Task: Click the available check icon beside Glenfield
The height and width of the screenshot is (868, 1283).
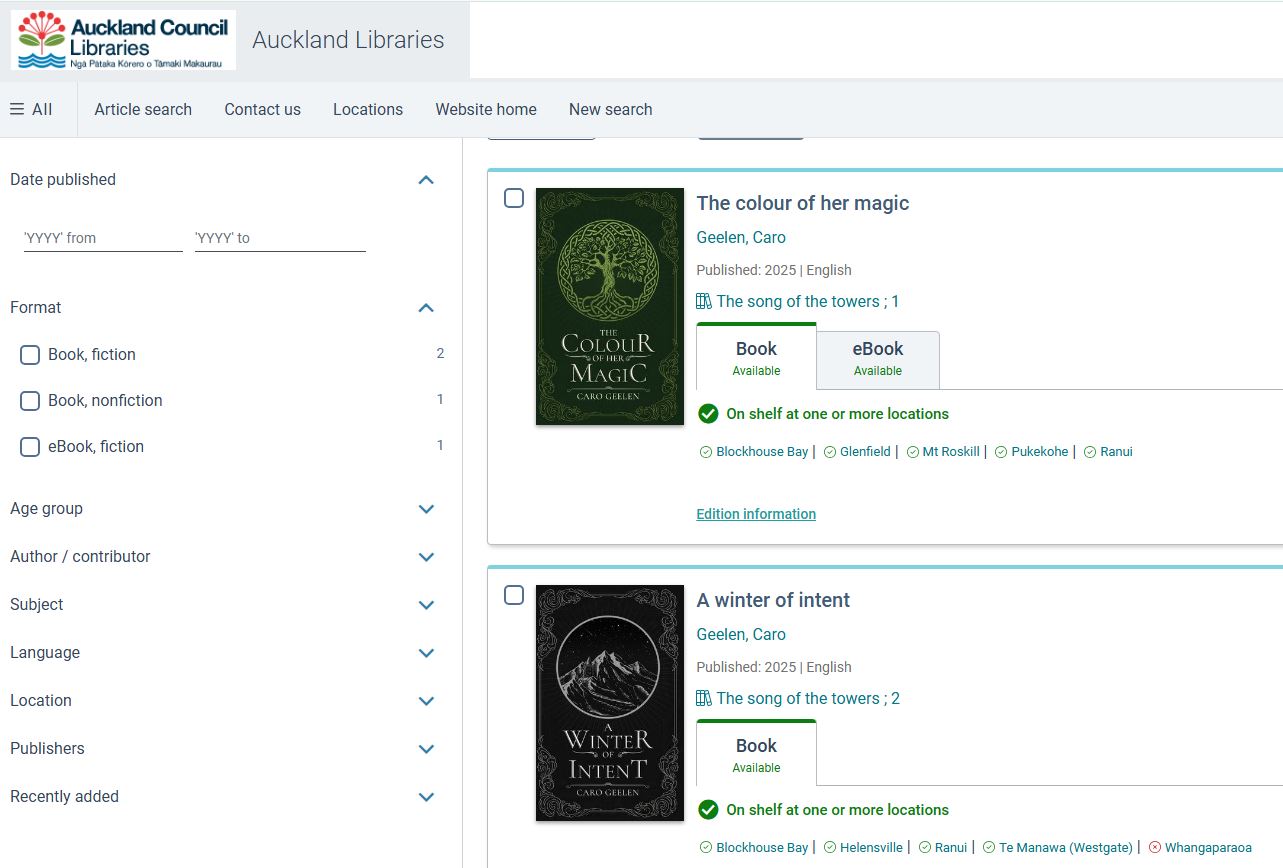Action: click(x=830, y=452)
